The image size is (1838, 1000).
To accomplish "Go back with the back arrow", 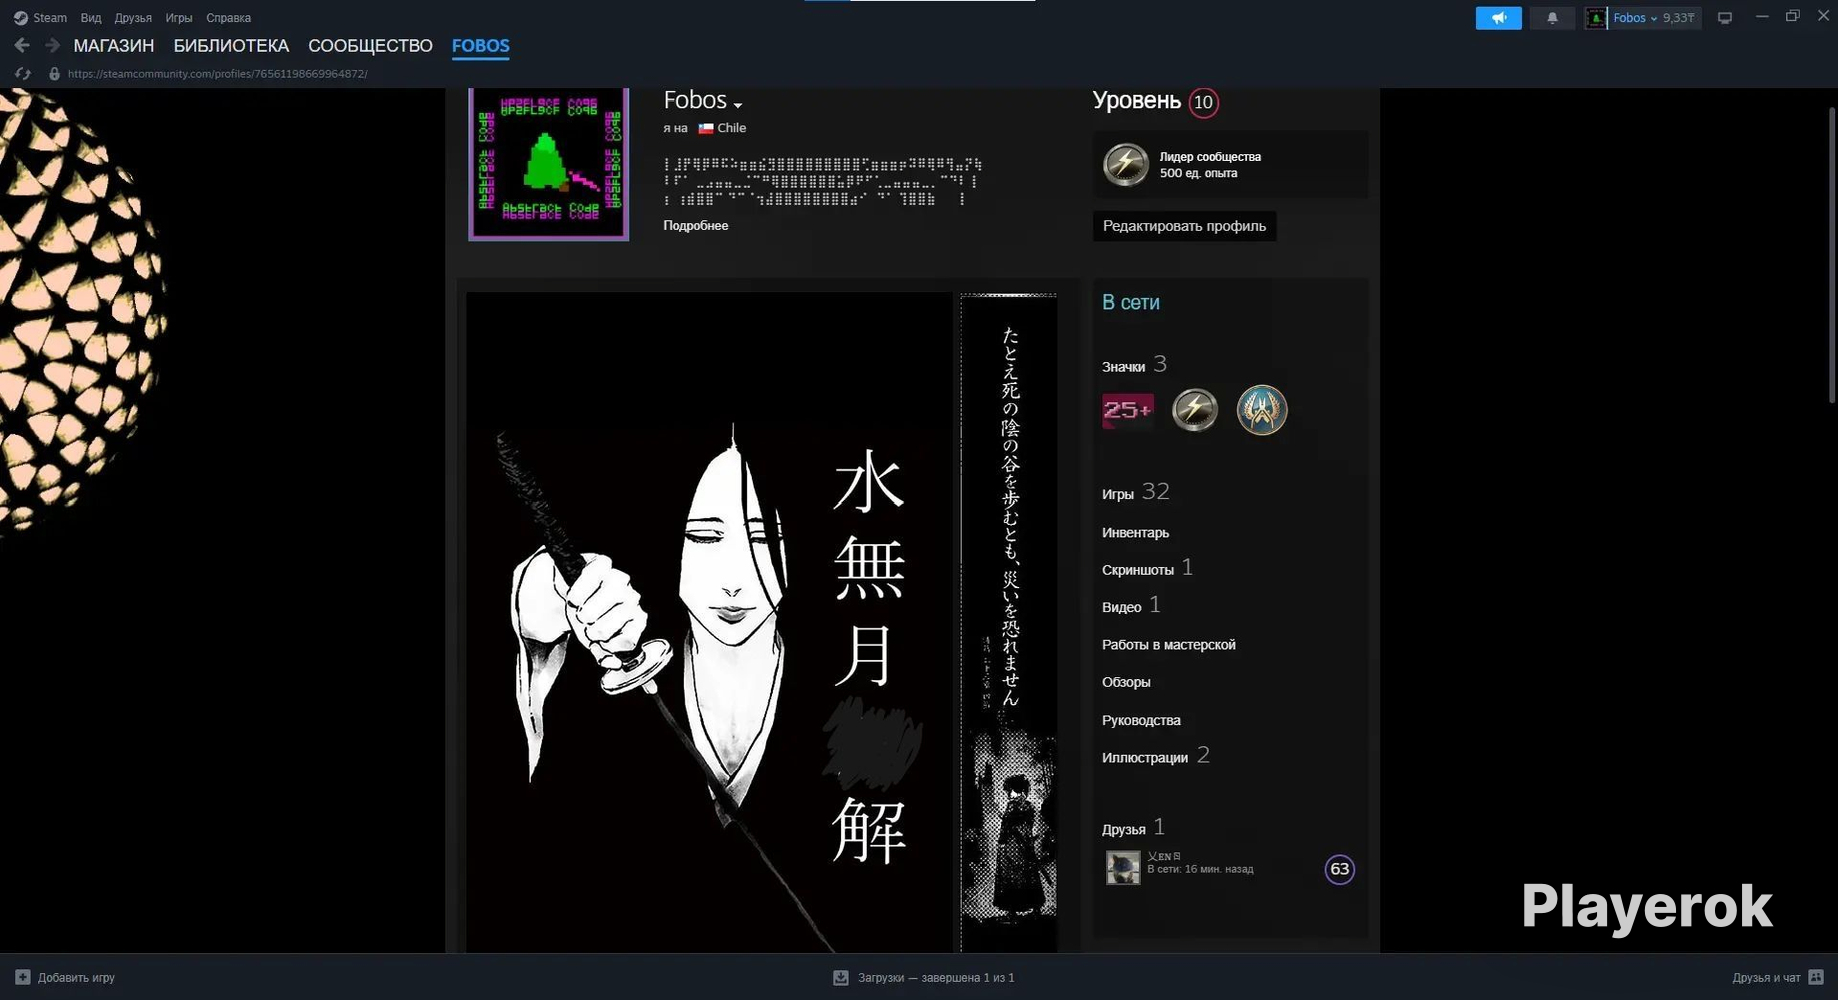I will [22, 45].
